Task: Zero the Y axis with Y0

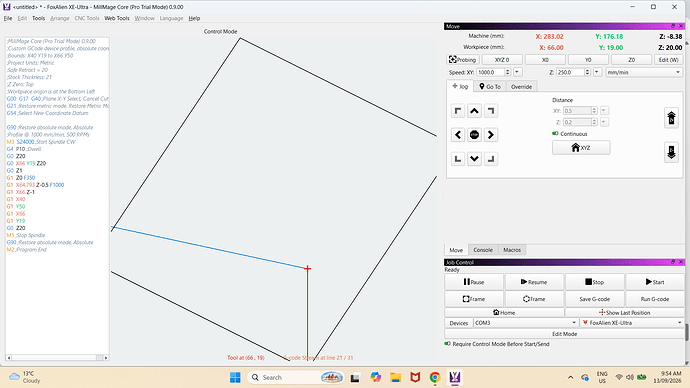Action: tap(588, 59)
